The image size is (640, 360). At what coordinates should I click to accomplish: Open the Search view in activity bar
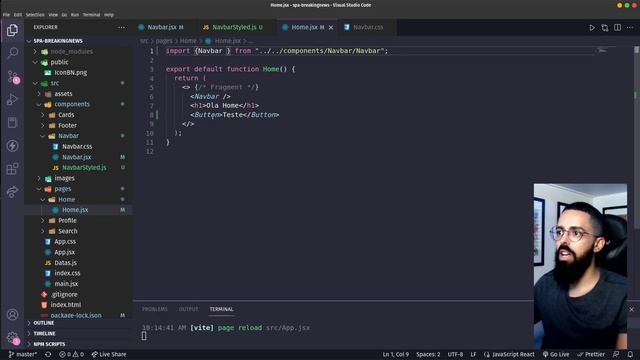coord(12,53)
